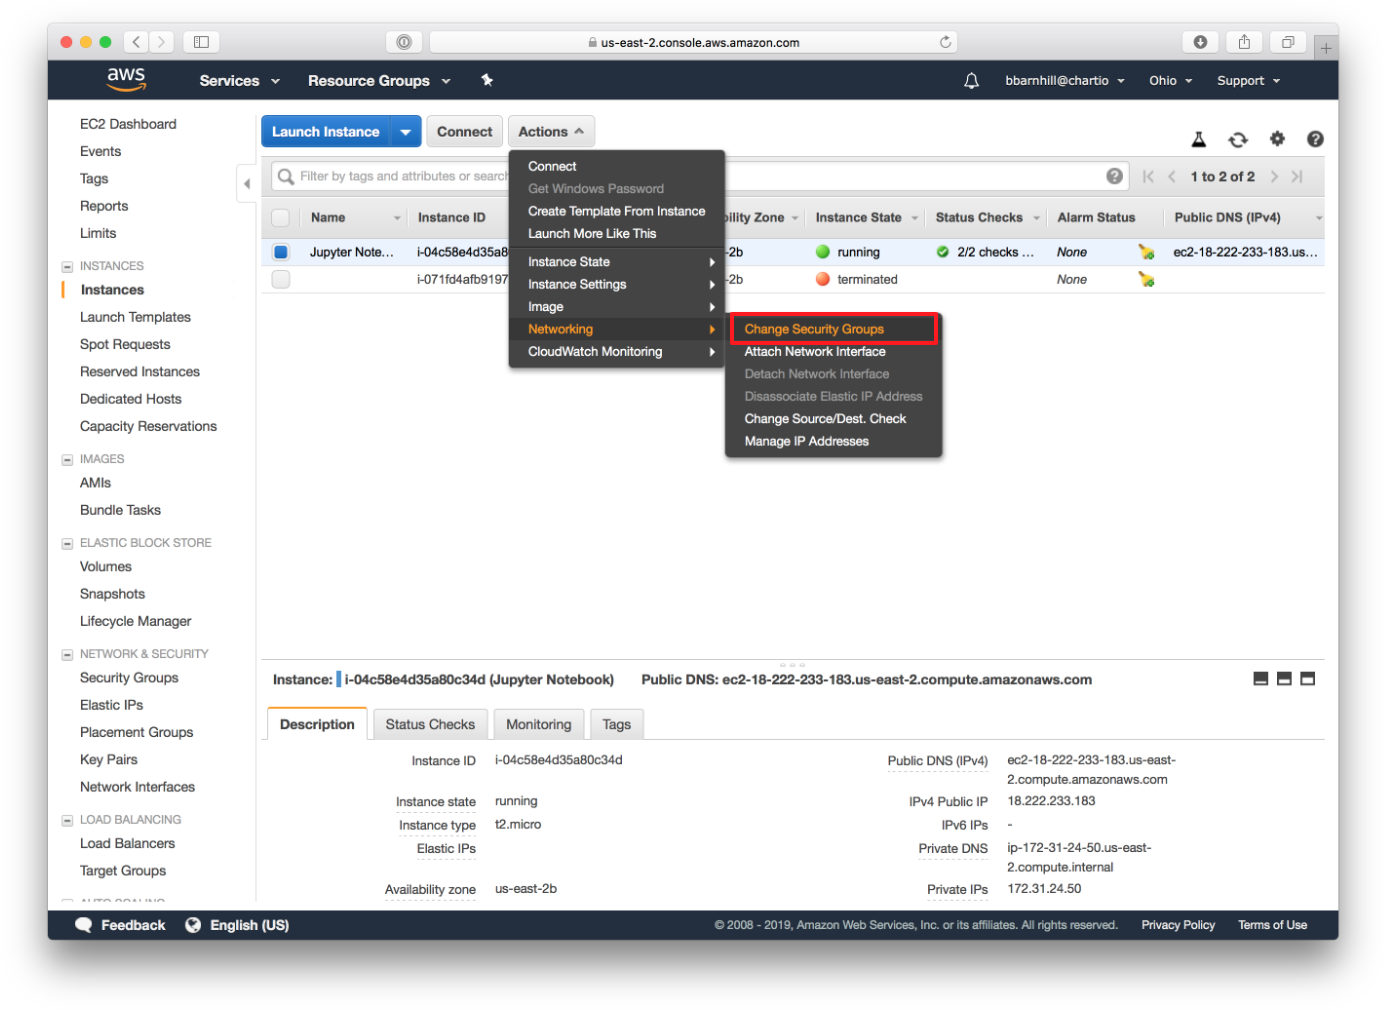Screen dimensions: 1386x1010
Task: Open Security Groups in the sidebar
Action: 129,678
